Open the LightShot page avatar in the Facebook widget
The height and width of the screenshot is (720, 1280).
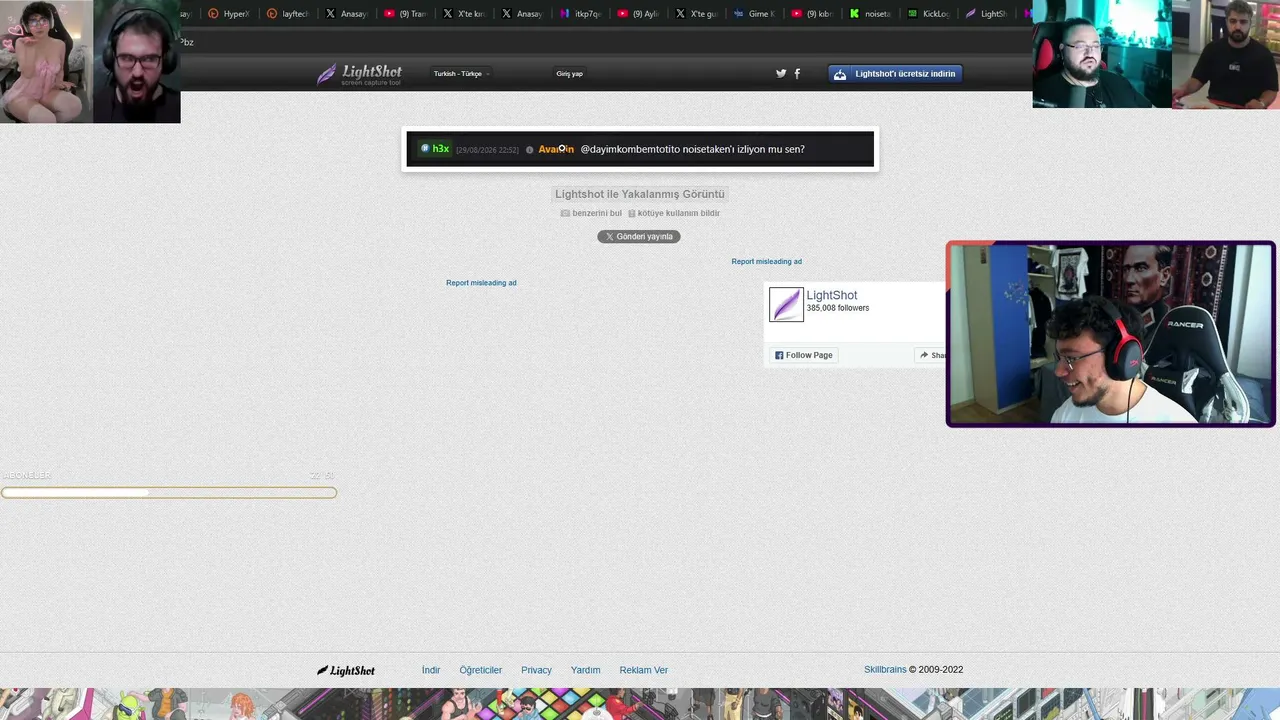(x=786, y=304)
